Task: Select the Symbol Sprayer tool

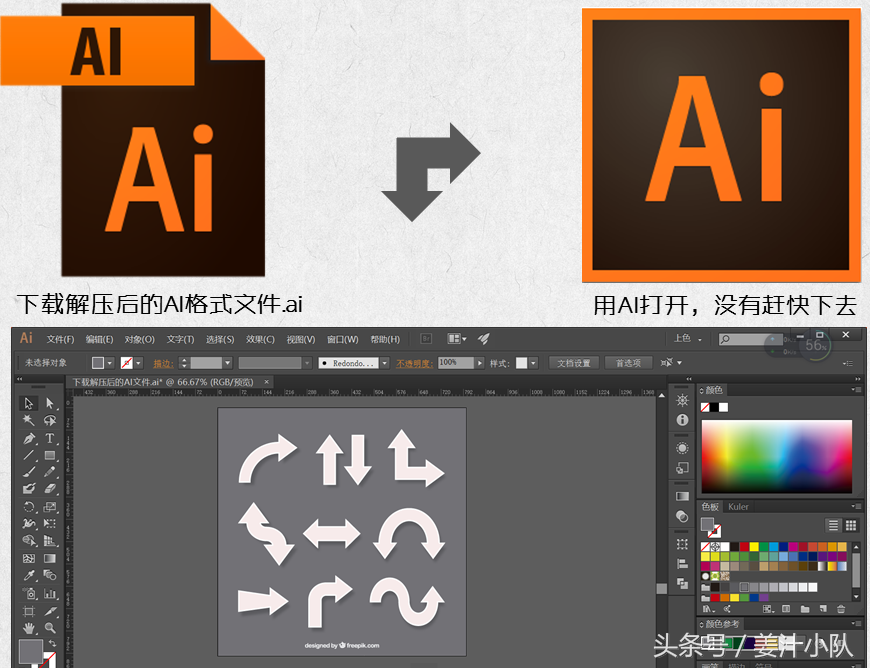Action: point(29,594)
